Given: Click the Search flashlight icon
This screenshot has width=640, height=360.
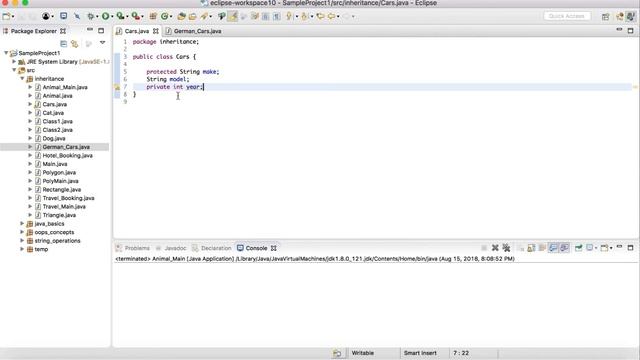Looking at the screenshot, I should click(x=204, y=16).
